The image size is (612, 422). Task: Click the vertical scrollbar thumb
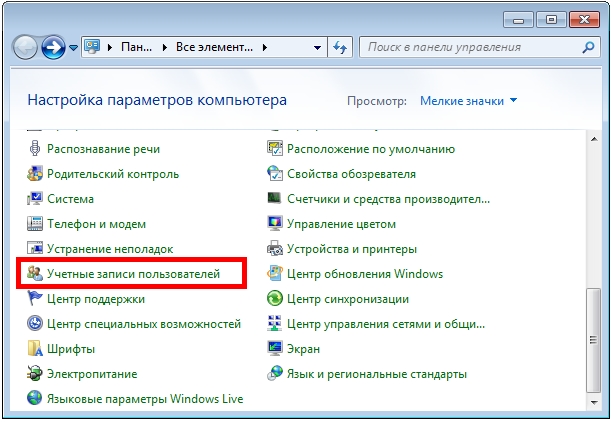[594, 340]
